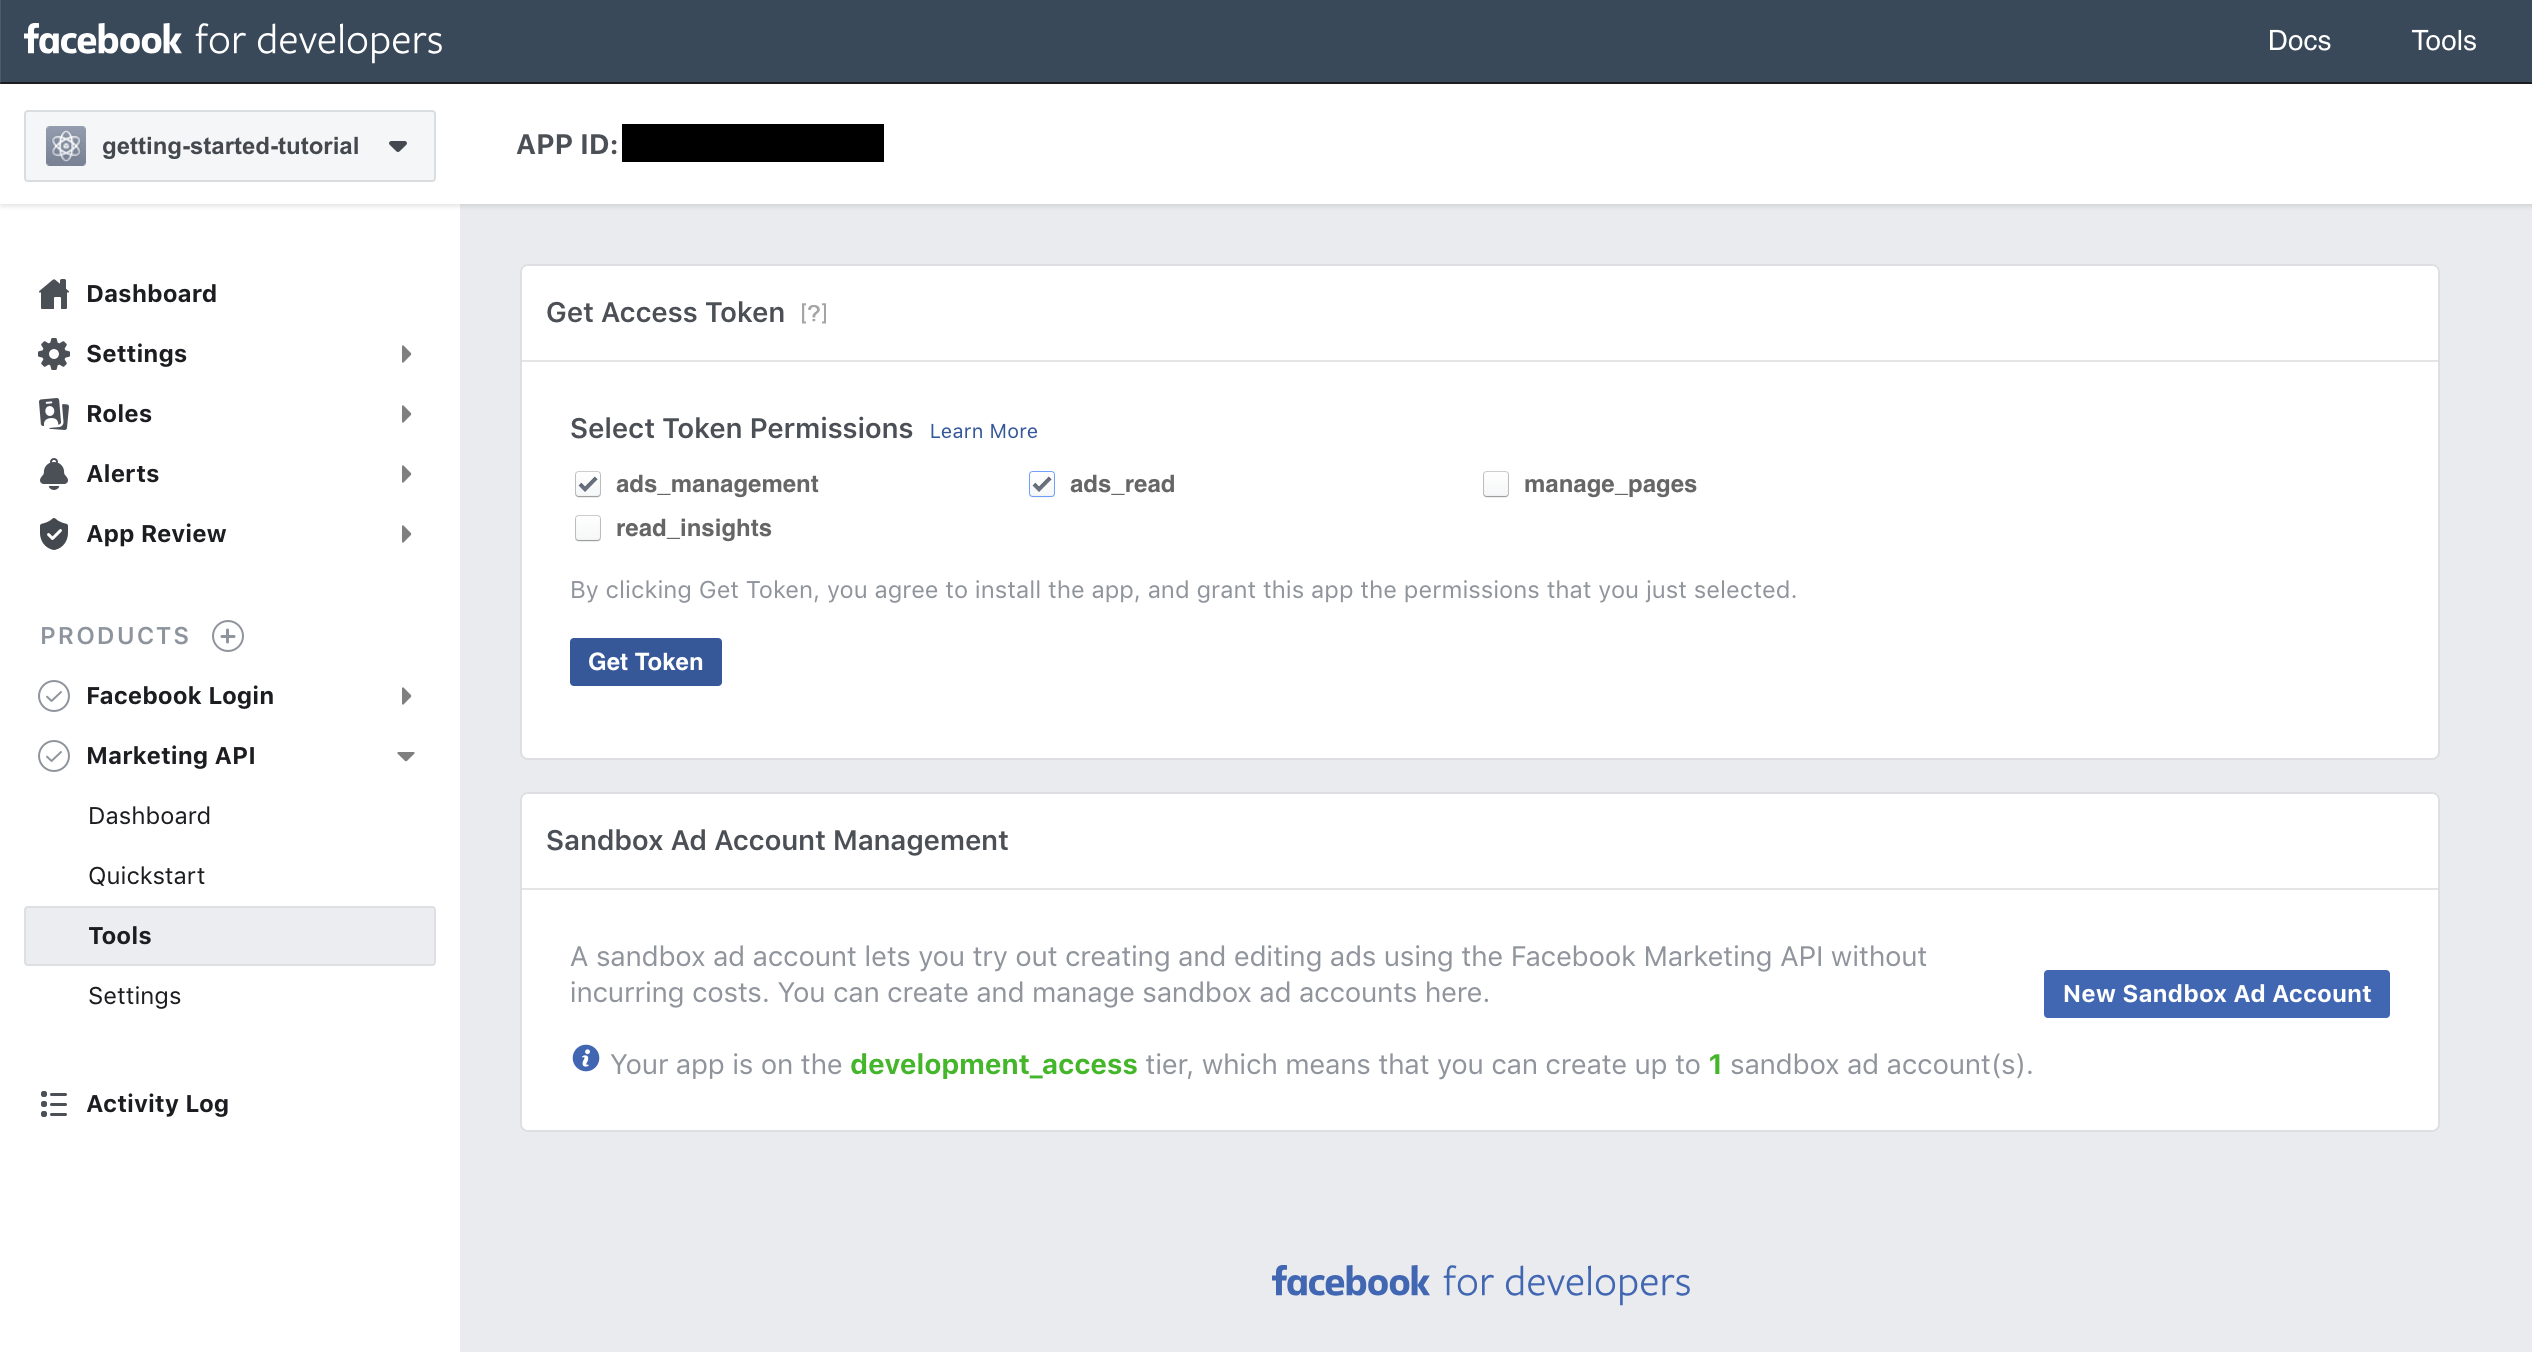Click the Roles icon in sidebar
Image resolution: width=2532 pixels, height=1352 pixels.
point(54,412)
